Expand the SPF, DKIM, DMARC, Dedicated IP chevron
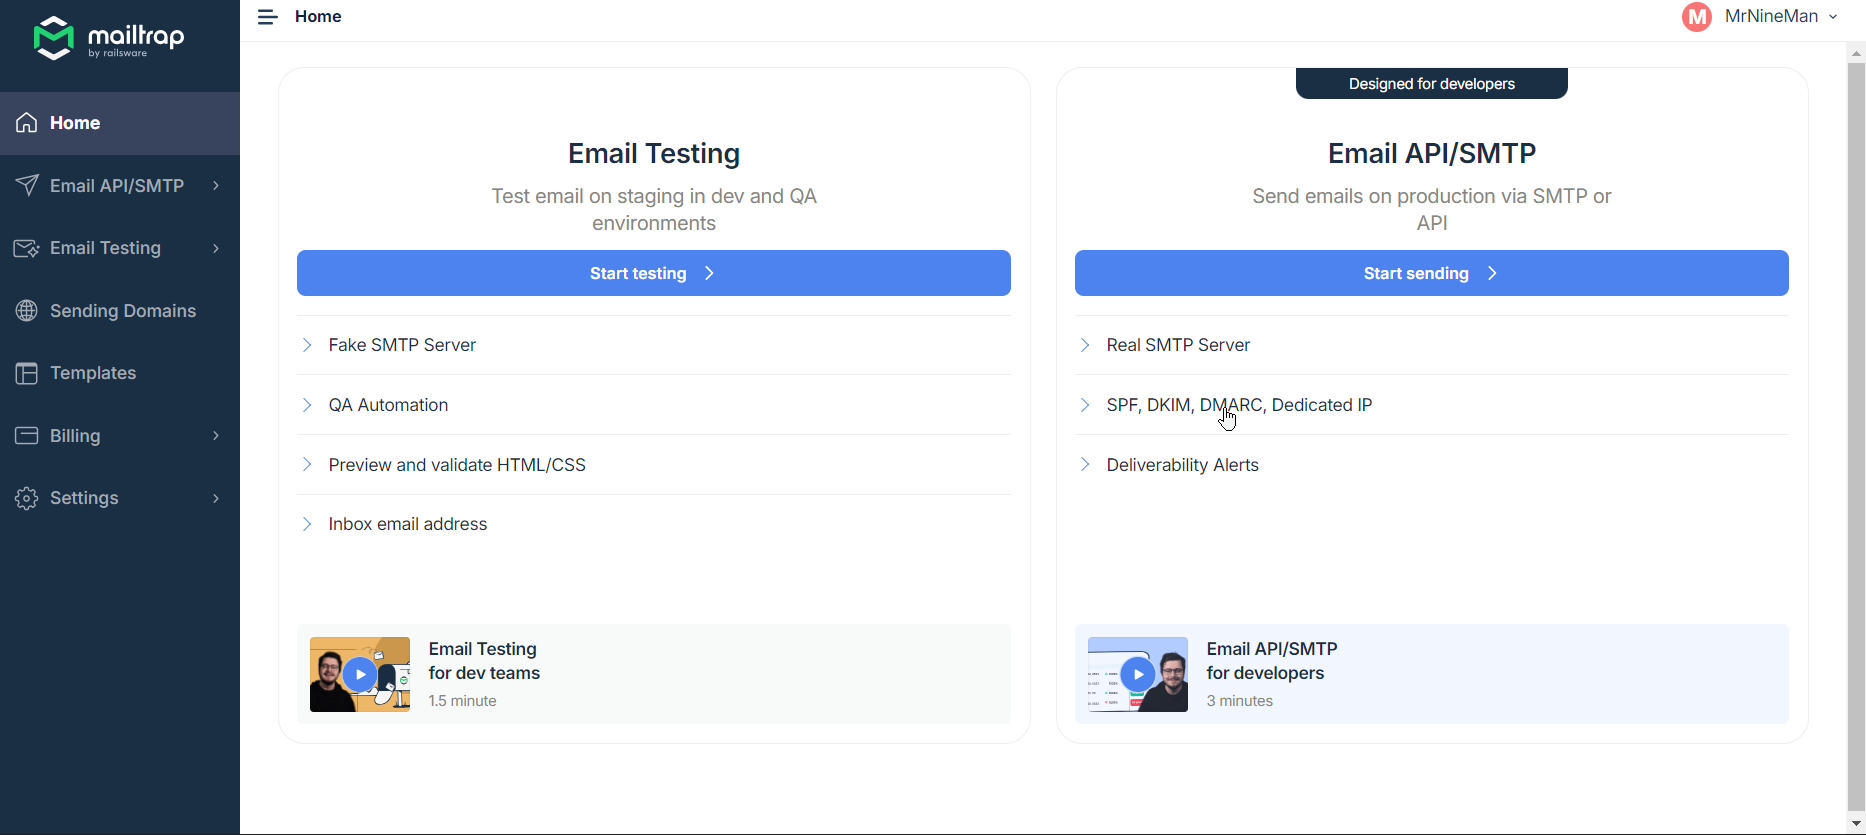The height and width of the screenshot is (835, 1866). pyautogui.click(x=1085, y=405)
